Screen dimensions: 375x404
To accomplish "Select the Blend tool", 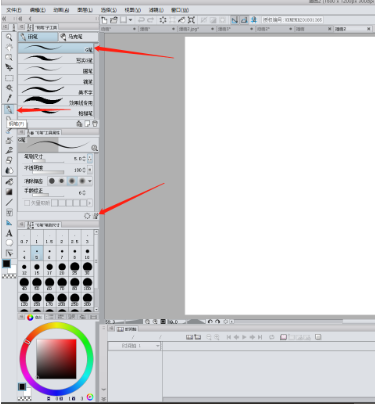I will tap(9, 170).
